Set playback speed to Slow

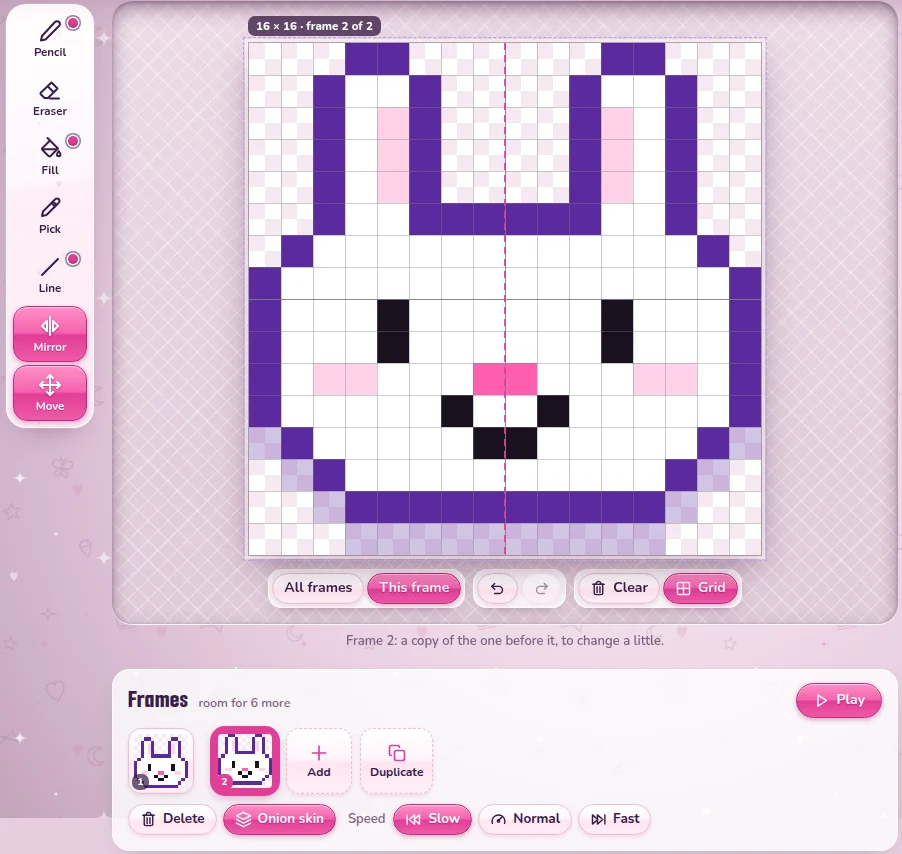pos(433,819)
